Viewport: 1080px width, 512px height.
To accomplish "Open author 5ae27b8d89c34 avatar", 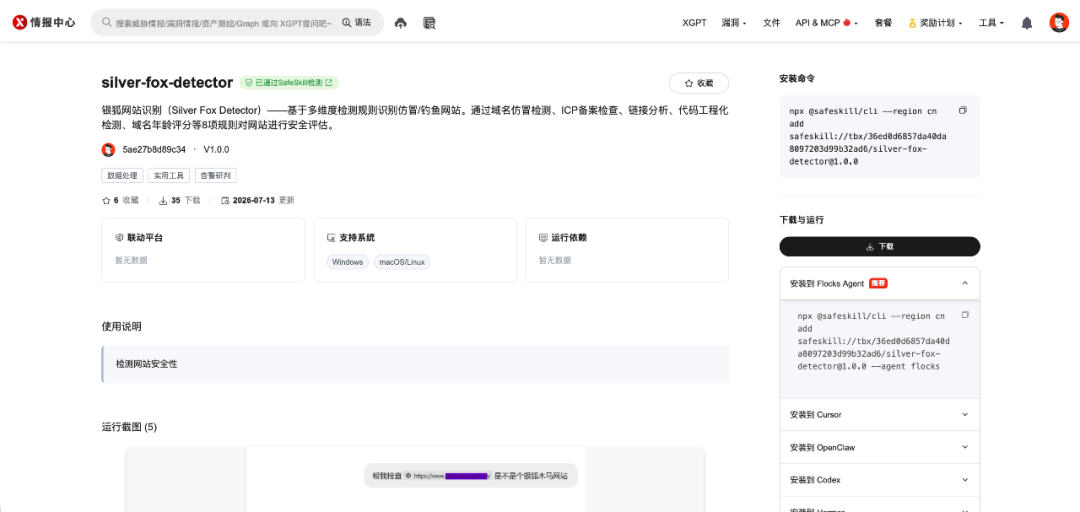I will [x=108, y=150].
